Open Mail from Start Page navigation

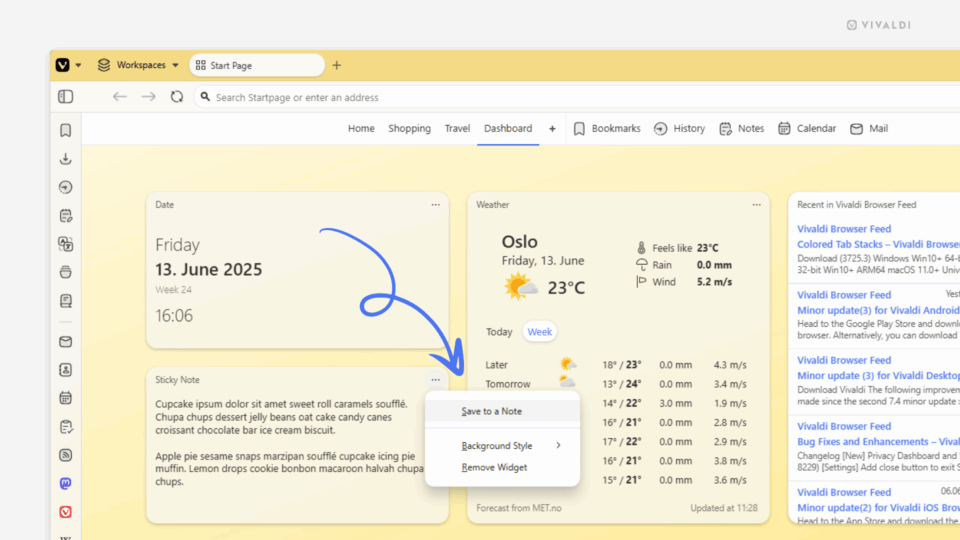[869, 129]
